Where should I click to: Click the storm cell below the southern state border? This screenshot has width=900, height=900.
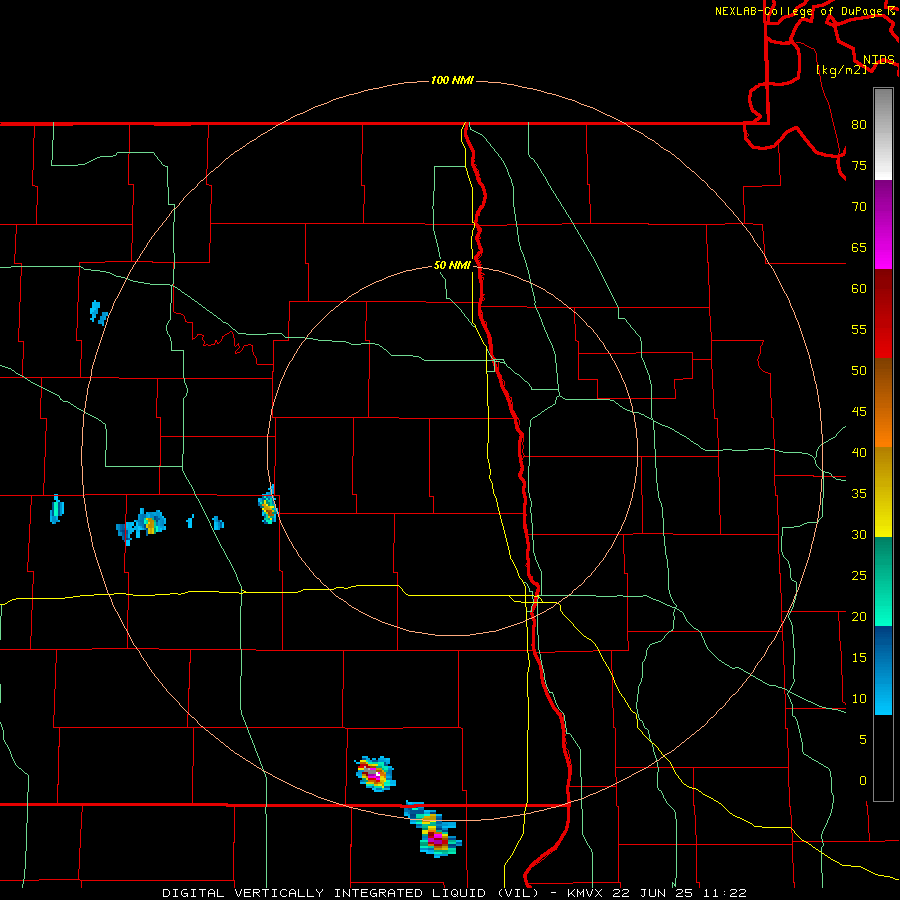click(x=433, y=830)
